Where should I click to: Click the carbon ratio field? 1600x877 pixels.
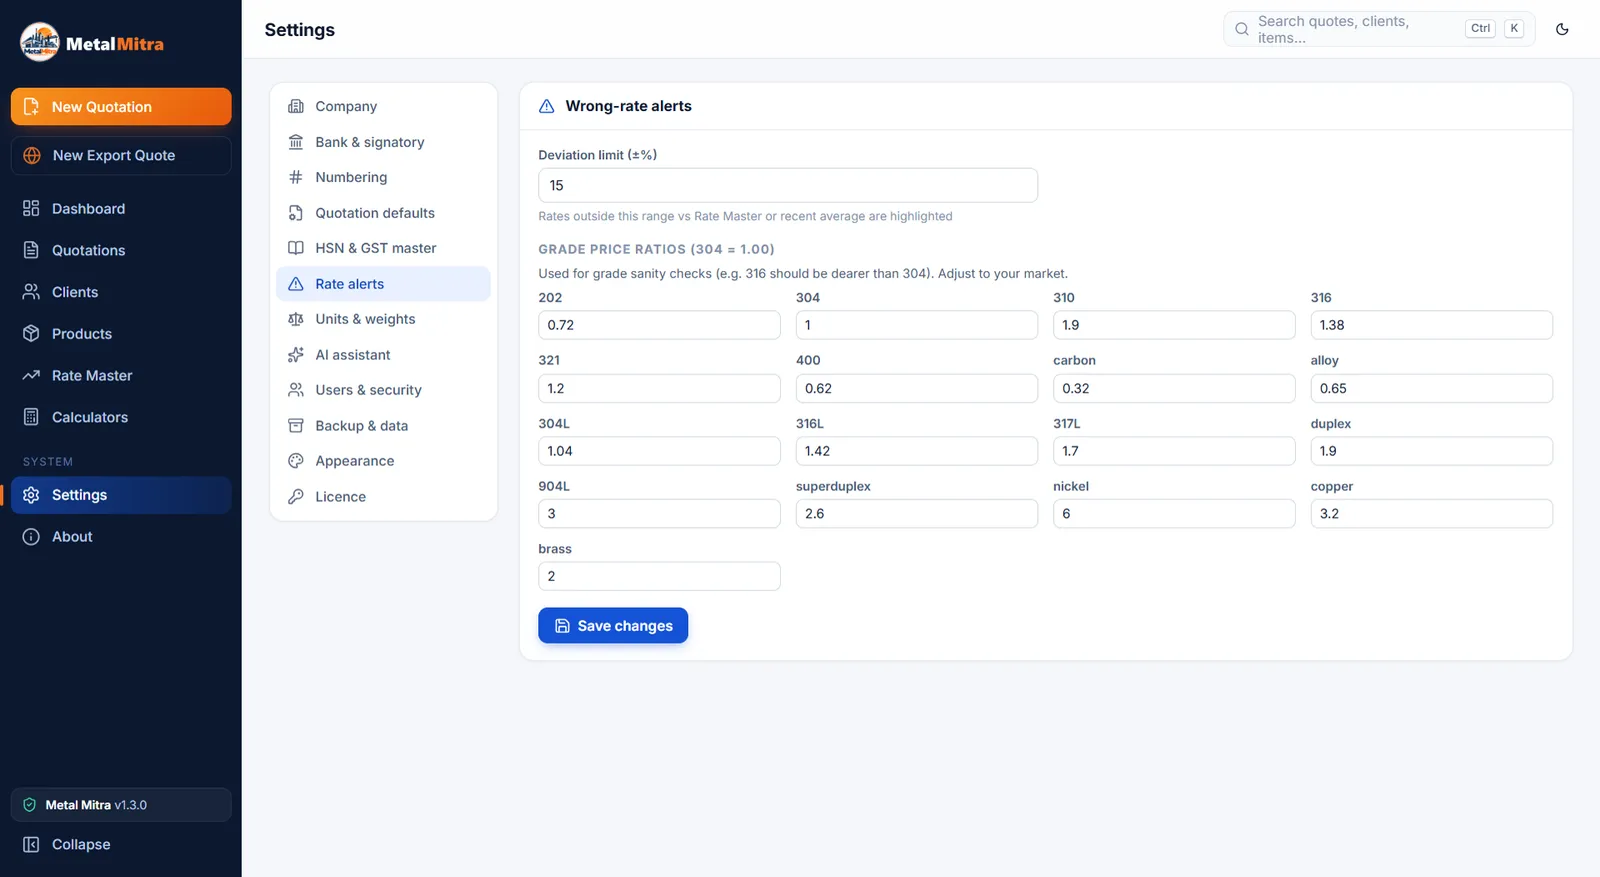(1174, 388)
